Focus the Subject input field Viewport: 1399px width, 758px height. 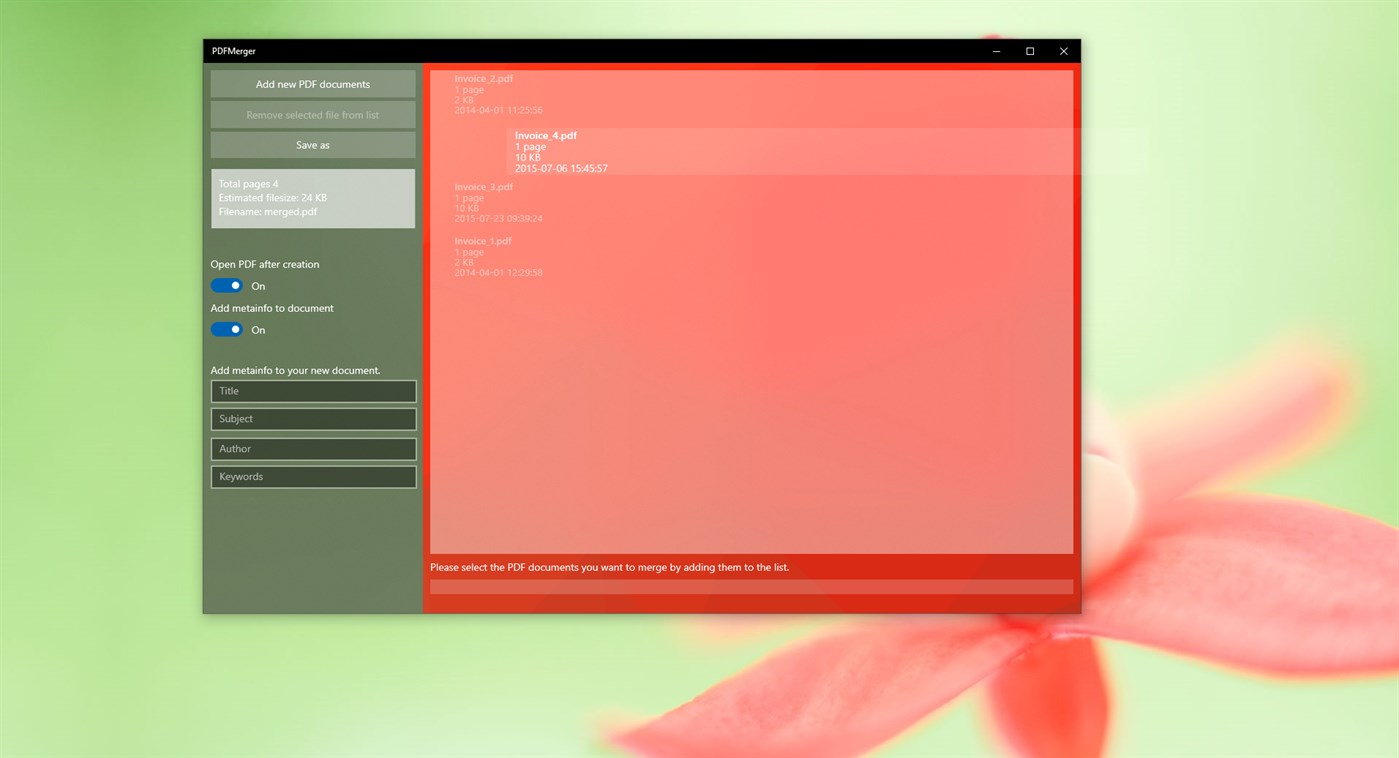tap(313, 419)
